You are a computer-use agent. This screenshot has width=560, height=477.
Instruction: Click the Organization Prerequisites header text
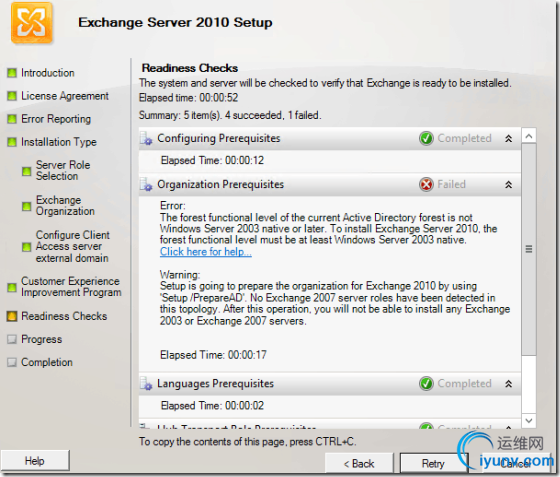click(x=221, y=185)
